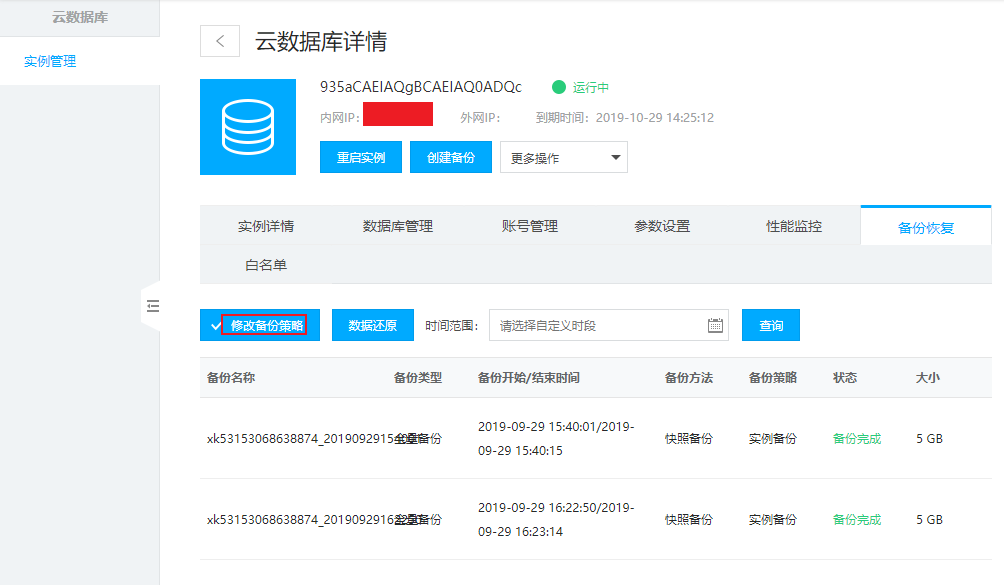Viewport: 1004px width, 585px height.
Task: Expand the 更多操作 dropdown
Action: (563, 157)
